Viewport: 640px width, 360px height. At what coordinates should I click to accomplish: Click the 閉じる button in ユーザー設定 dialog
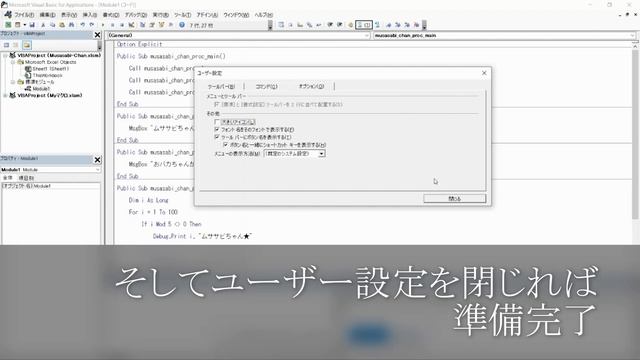pos(455,198)
